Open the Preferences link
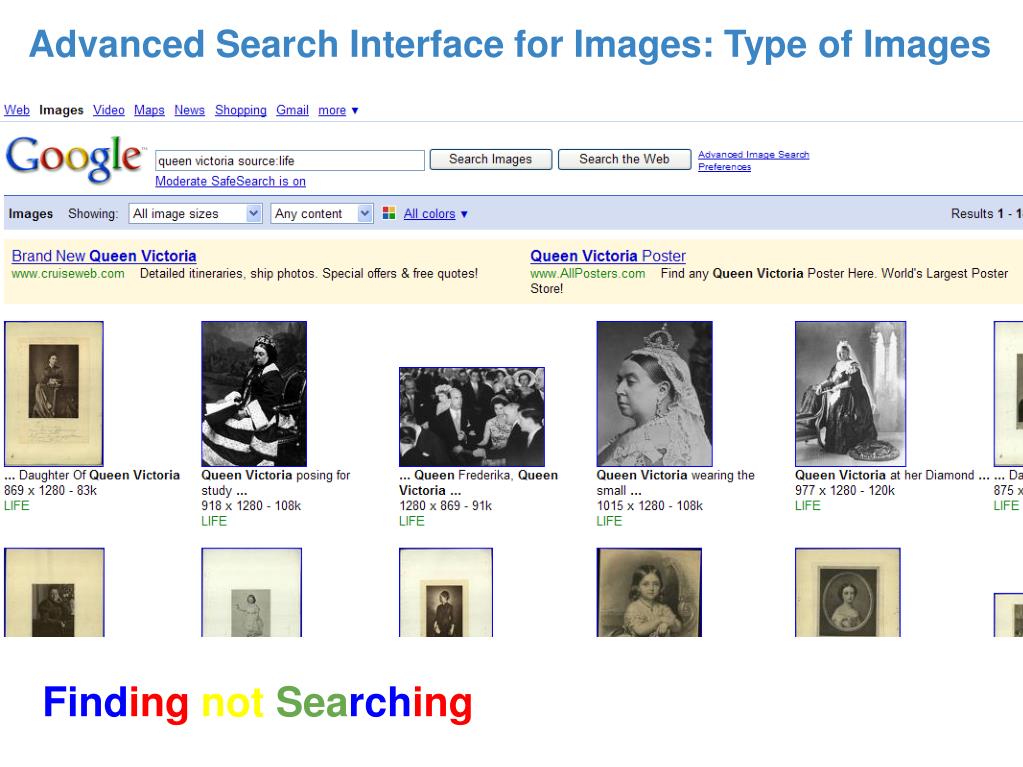 [724, 167]
